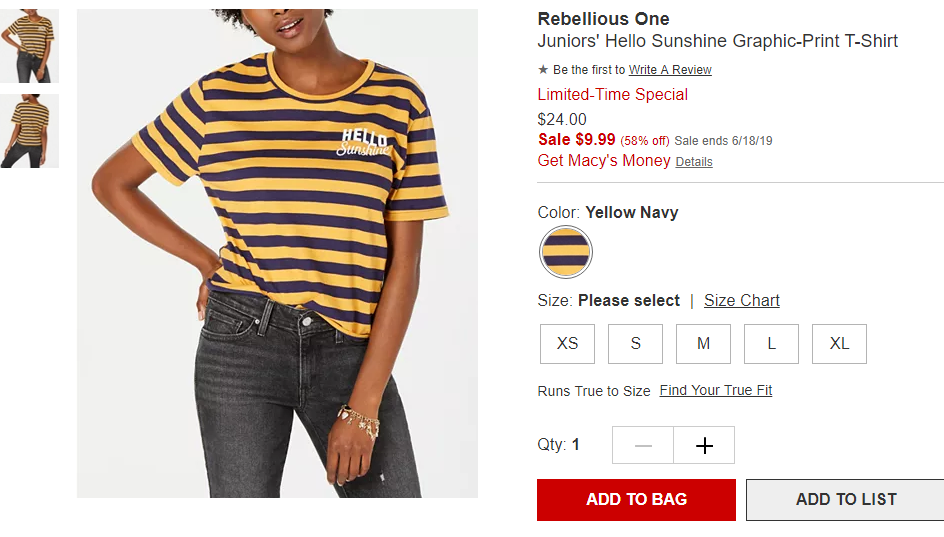Image resolution: width=944 pixels, height=537 pixels.
Task: Show the second back-view thumbnail
Action: pos(30,131)
